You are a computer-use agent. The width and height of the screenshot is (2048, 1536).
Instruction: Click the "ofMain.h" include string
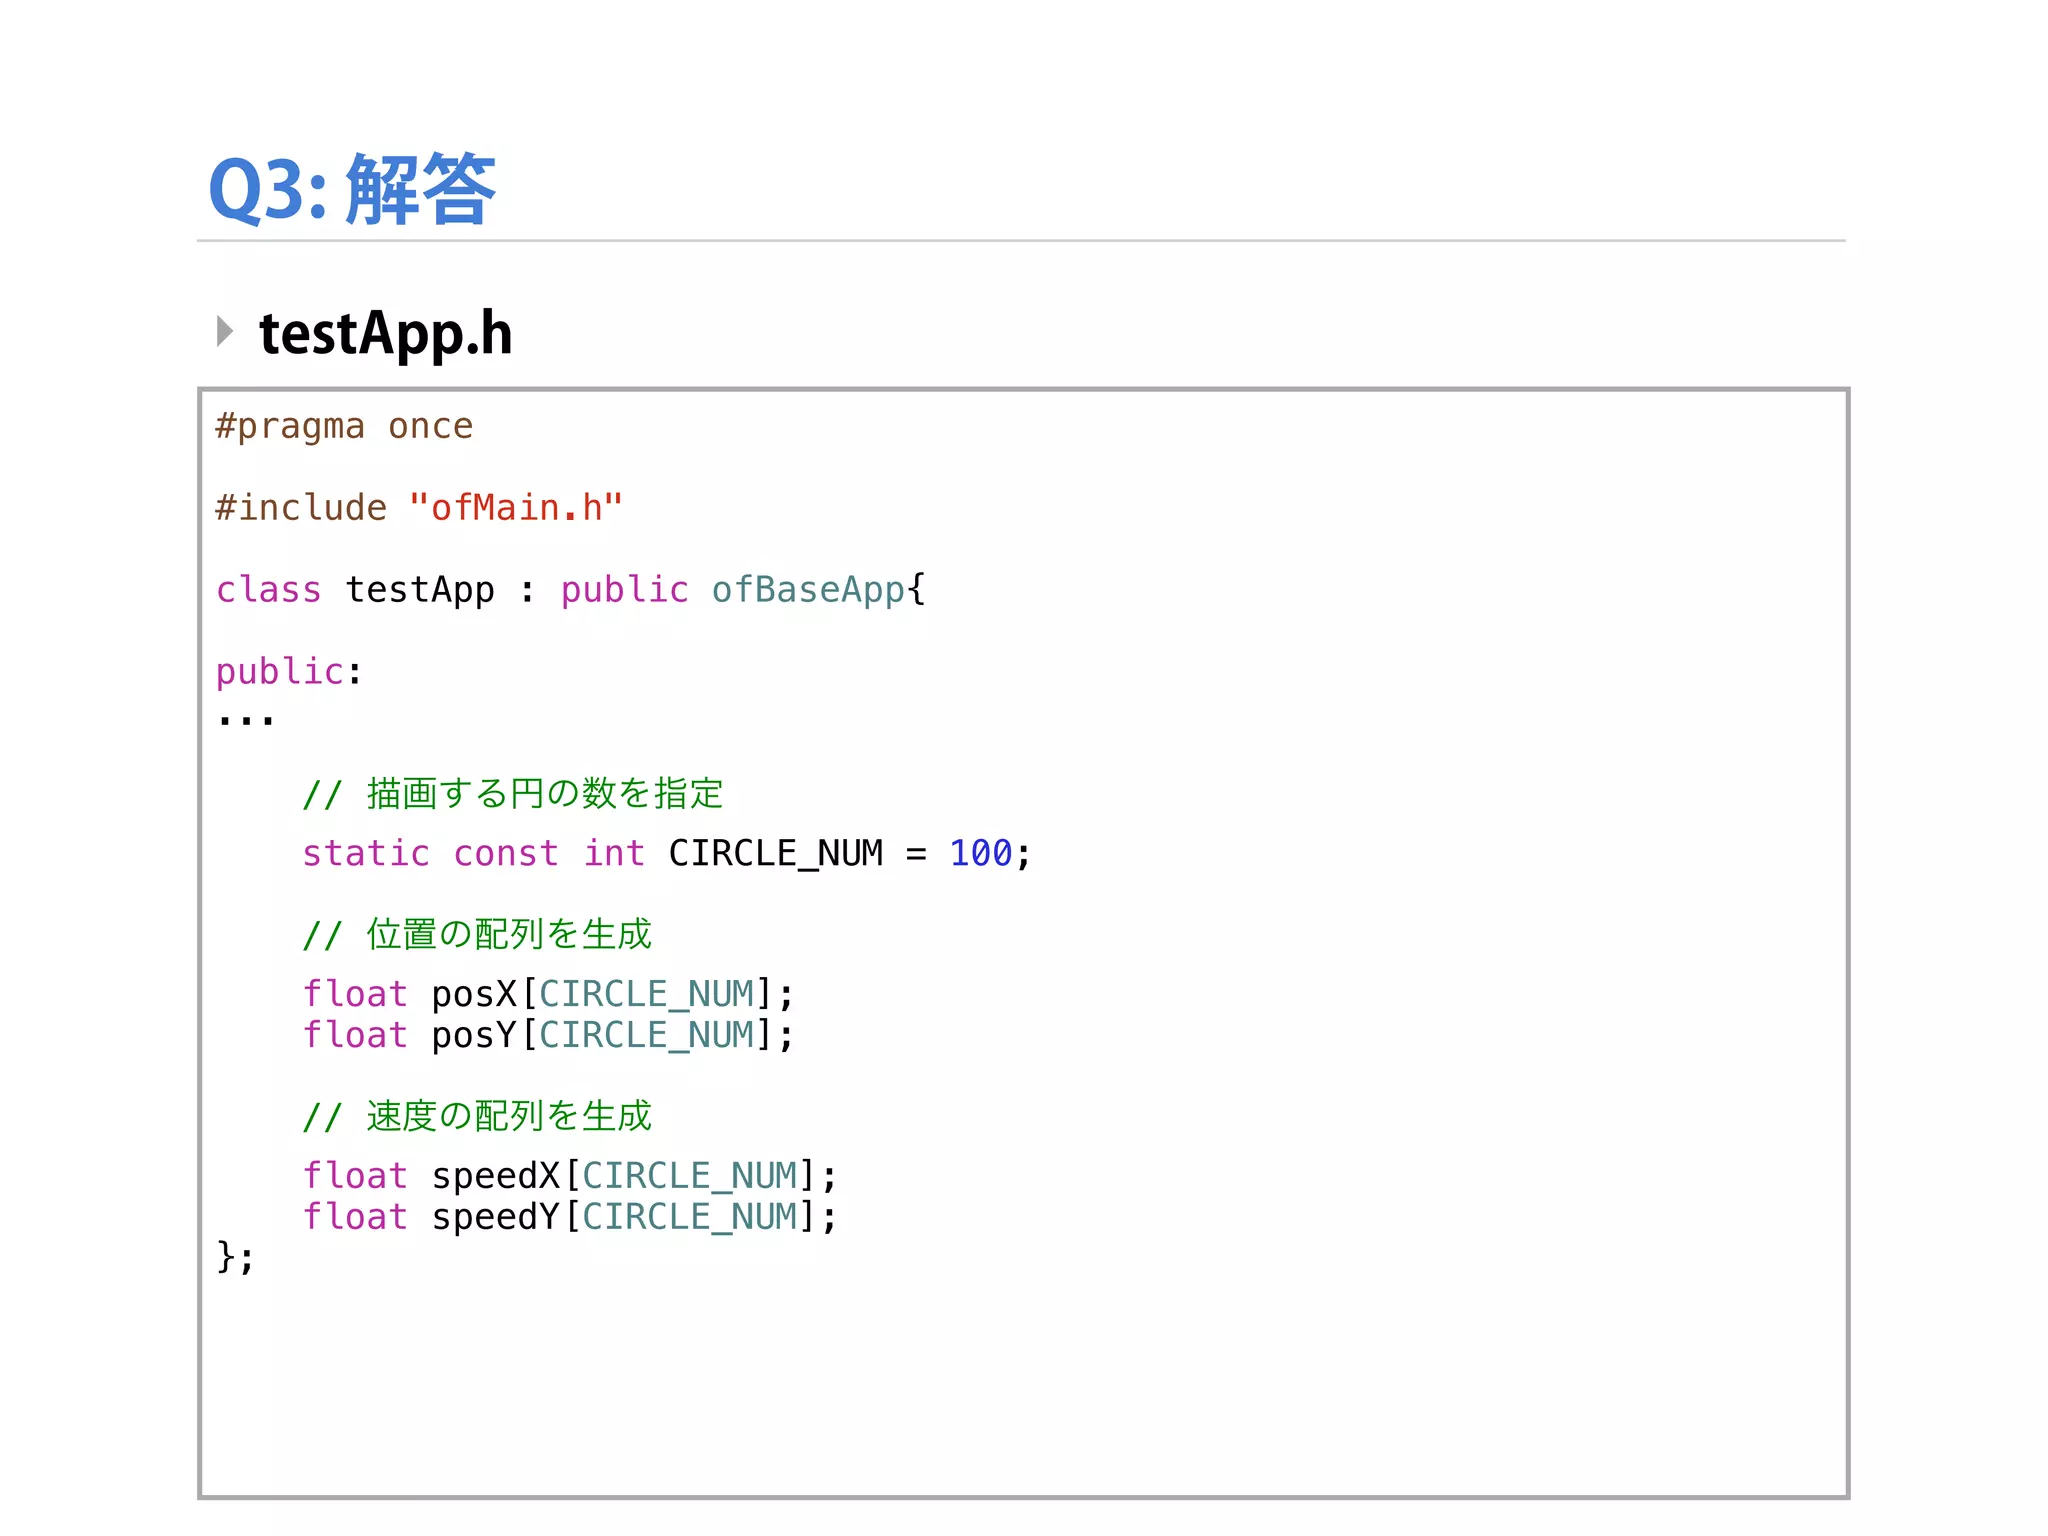coord(516,508)
